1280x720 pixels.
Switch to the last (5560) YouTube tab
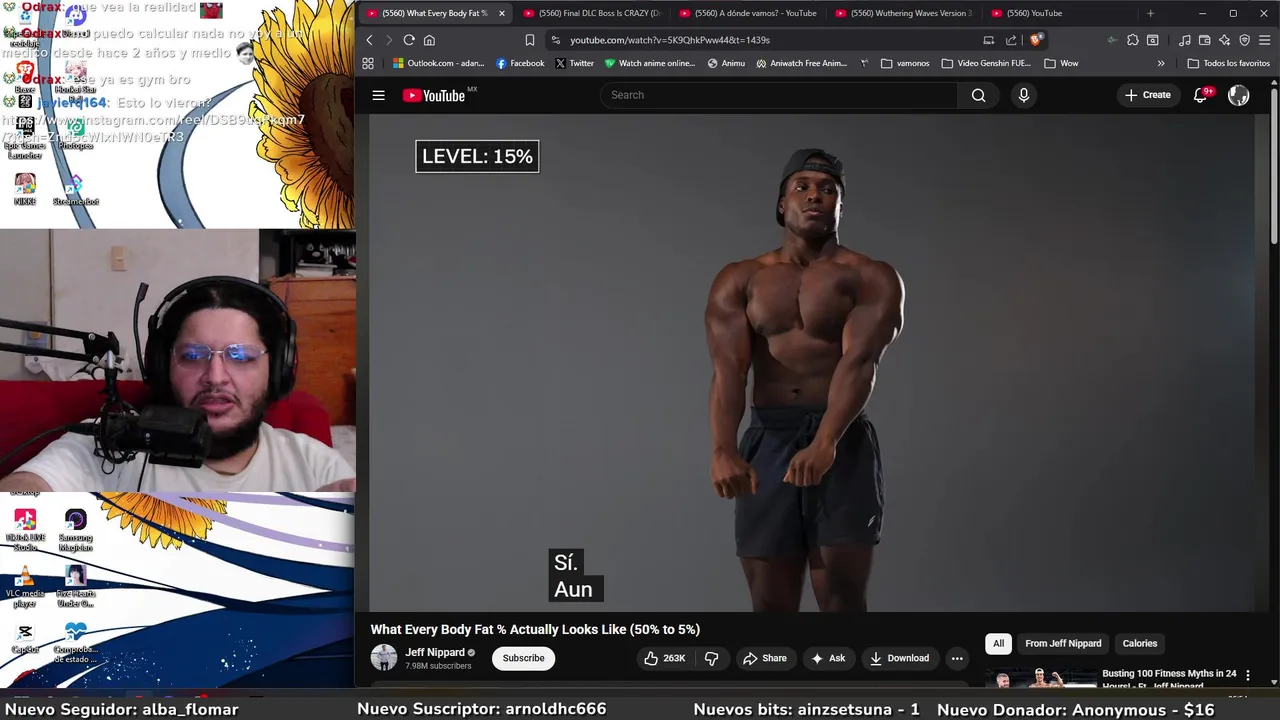[x=1060, y=13]
